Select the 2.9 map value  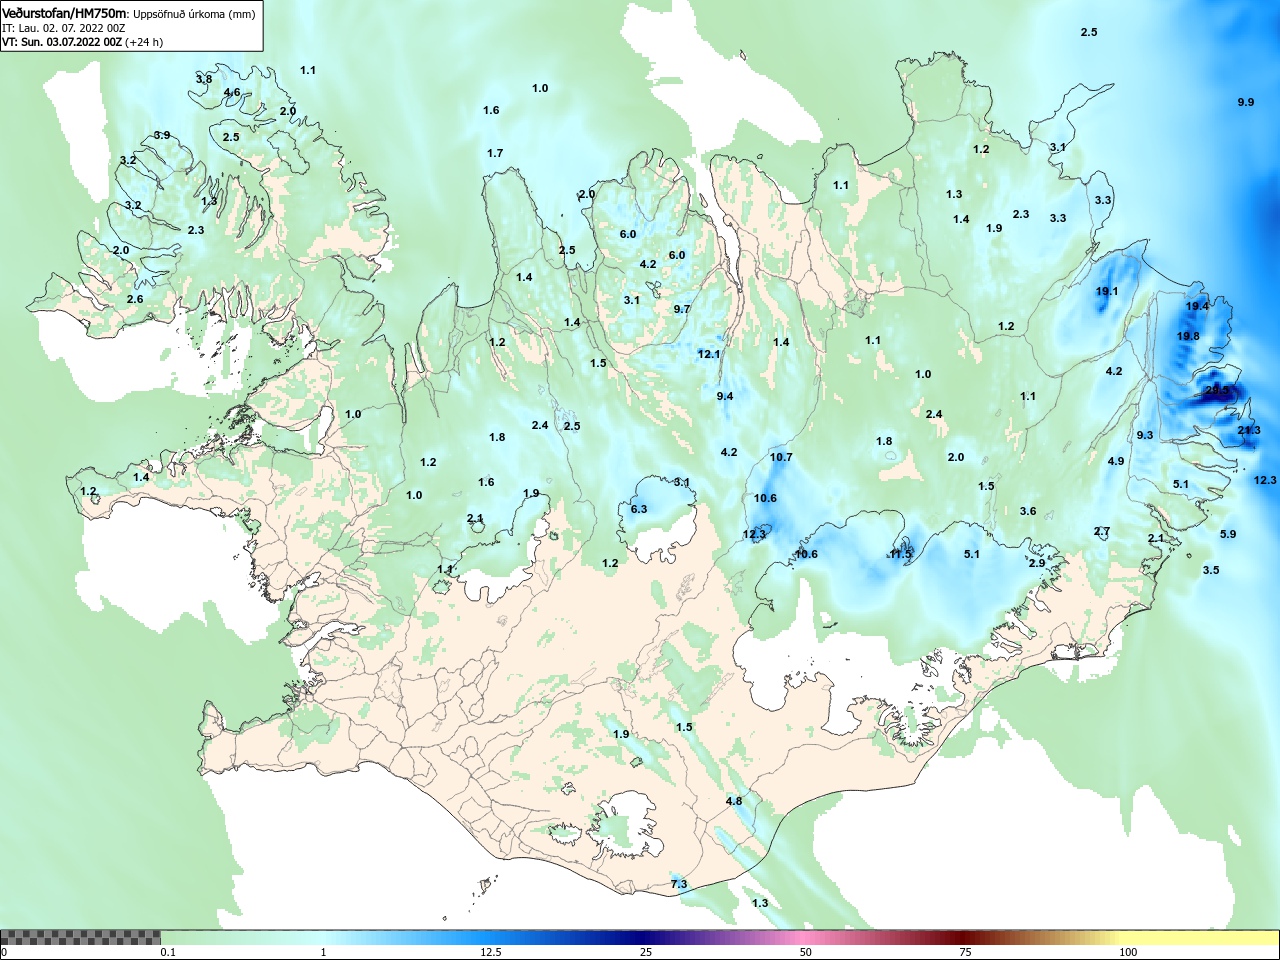pos(1037,563)
